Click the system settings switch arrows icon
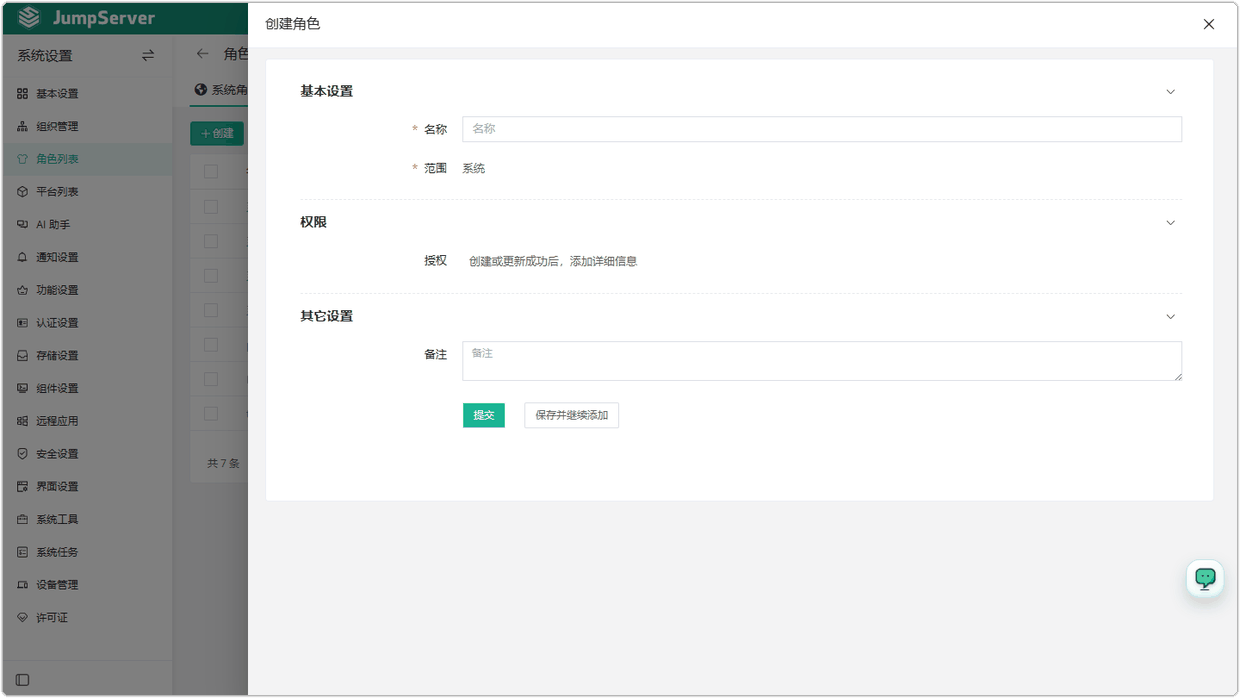 [148, 56]
